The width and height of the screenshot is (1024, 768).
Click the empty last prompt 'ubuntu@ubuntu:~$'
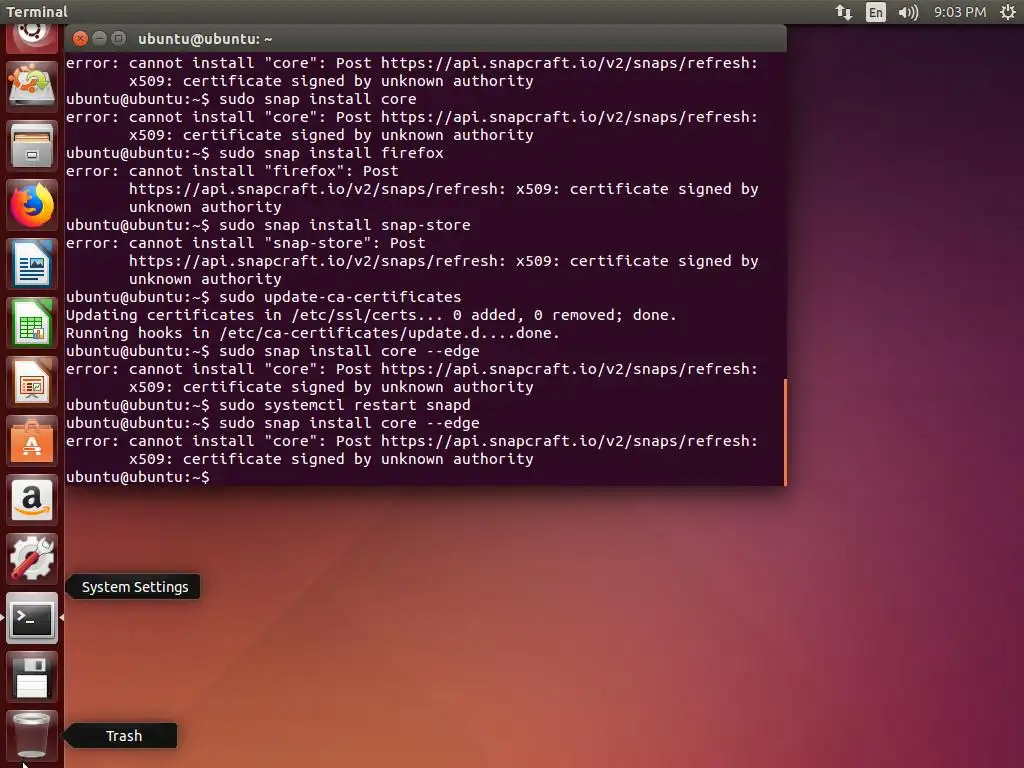[138, 477]
